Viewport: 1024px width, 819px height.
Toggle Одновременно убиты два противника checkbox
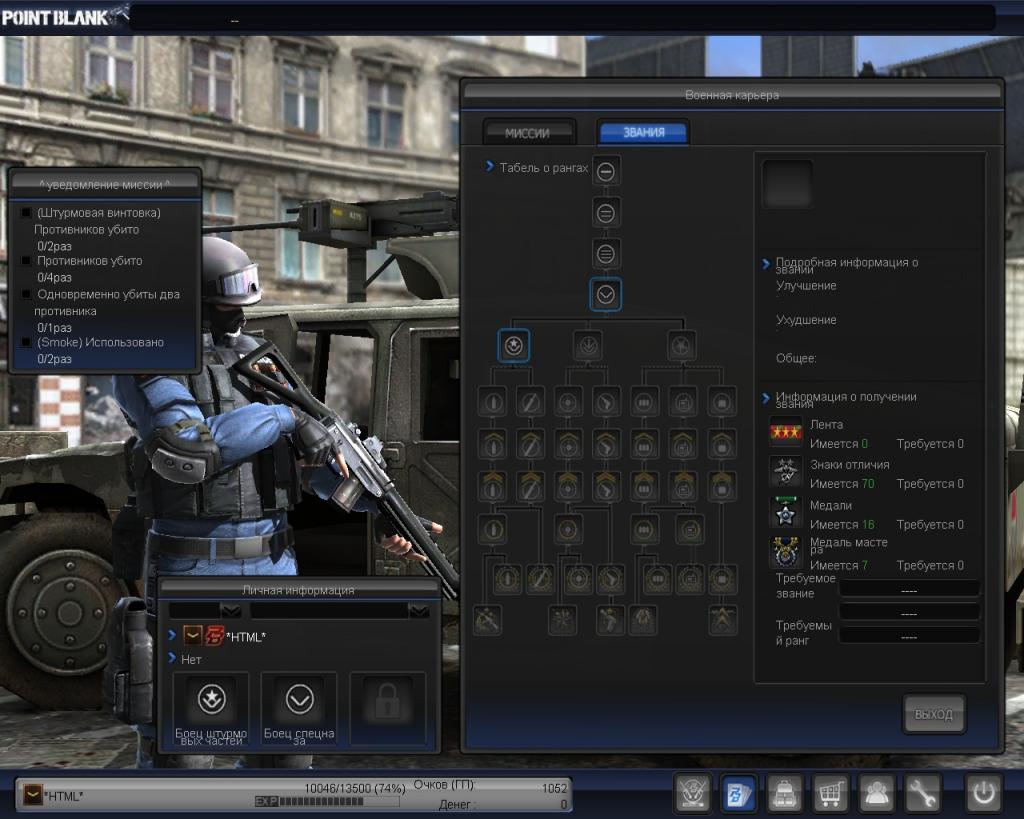click(x=26, y=295)
